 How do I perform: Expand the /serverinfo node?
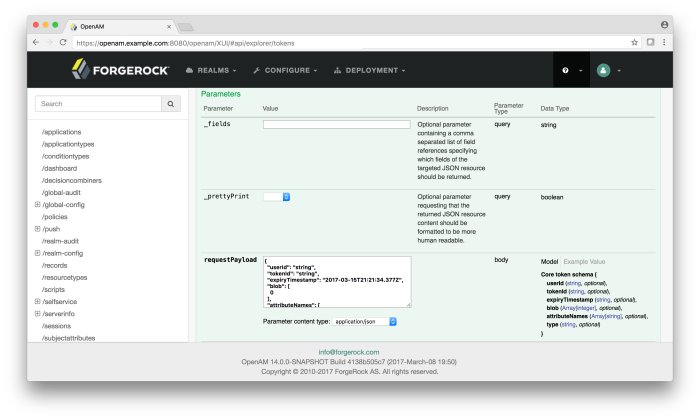(38, 313)
